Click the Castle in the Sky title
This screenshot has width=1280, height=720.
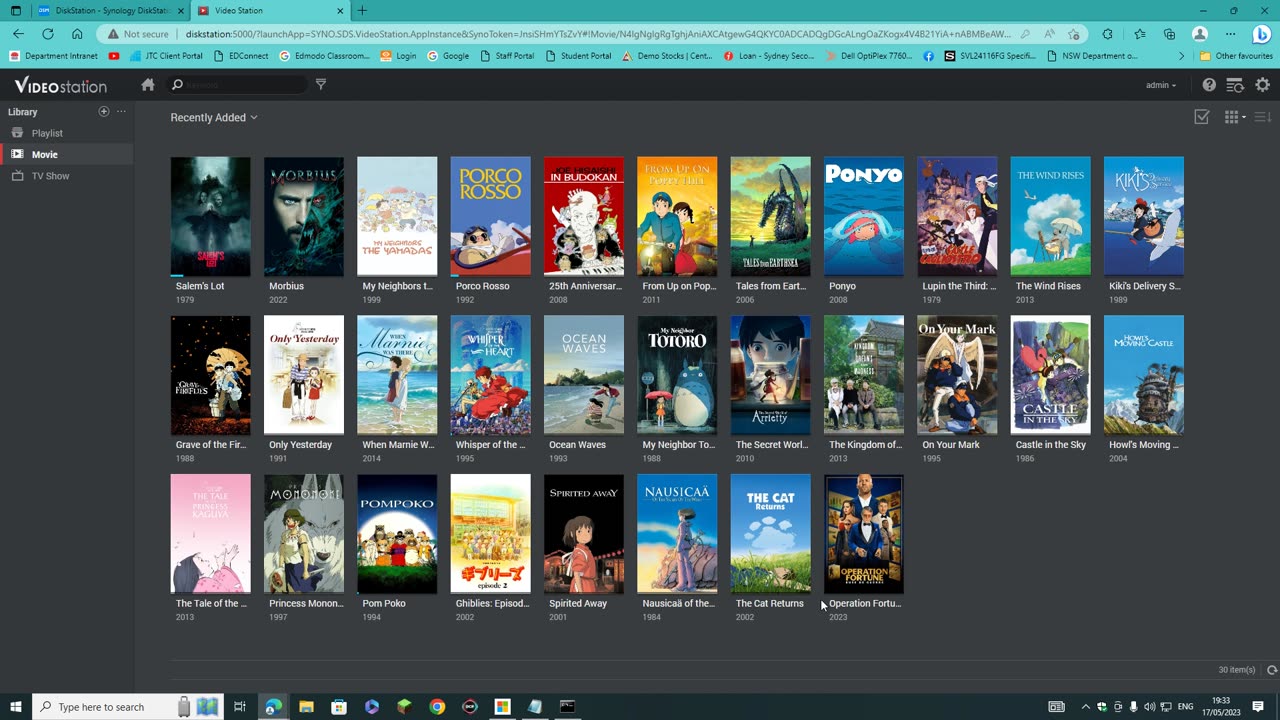[1050, 445]
